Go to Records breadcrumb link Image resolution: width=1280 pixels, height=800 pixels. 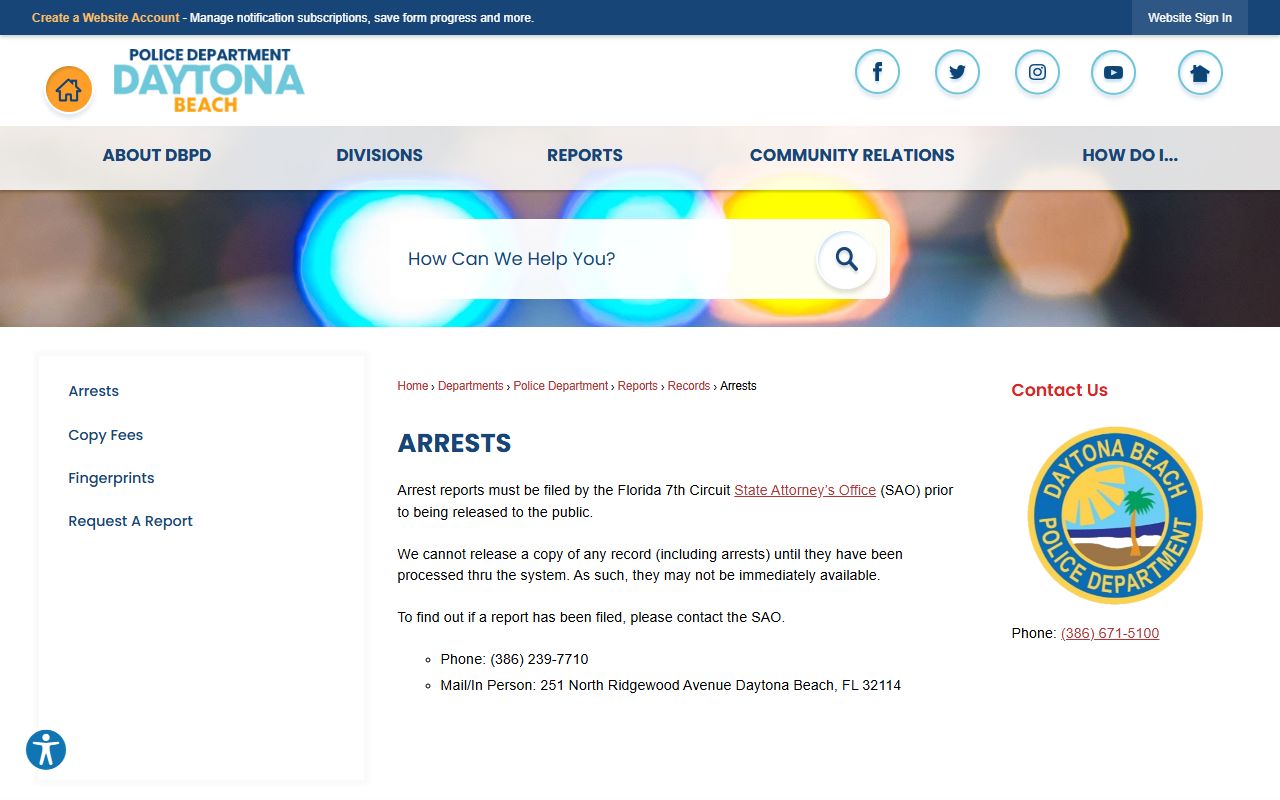coord(689,386)
